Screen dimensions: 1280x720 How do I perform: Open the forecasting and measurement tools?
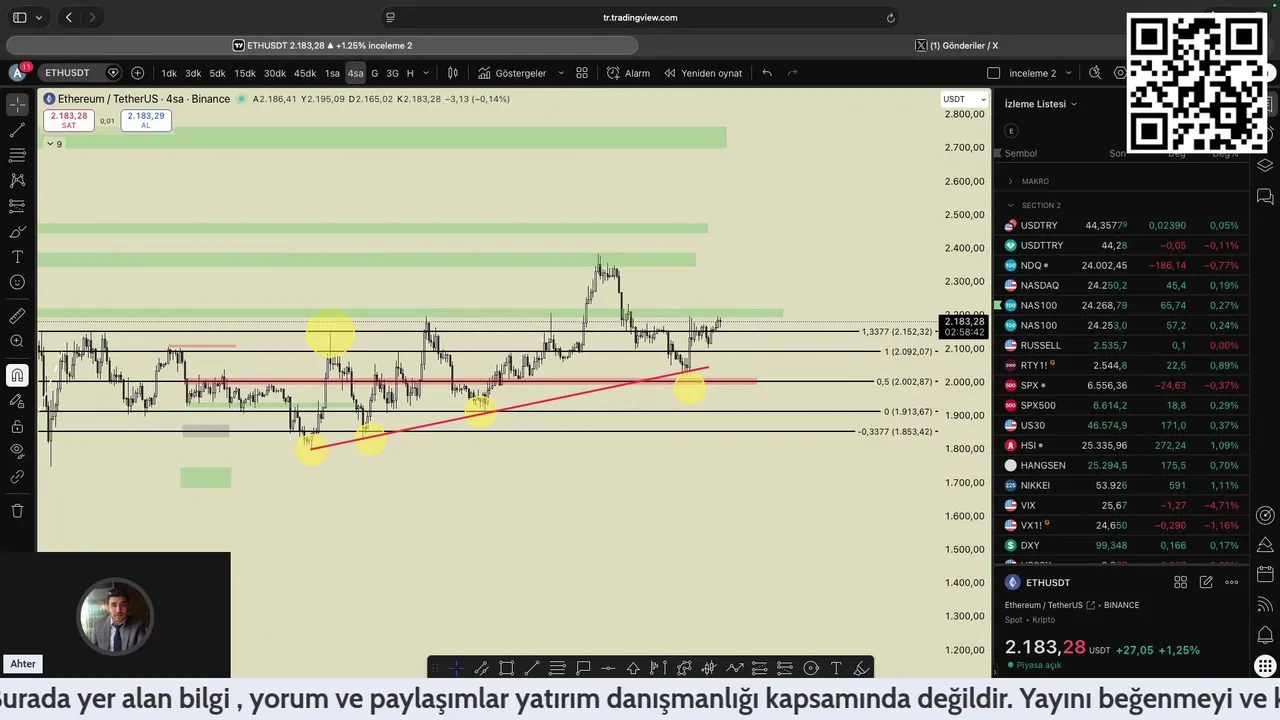17,206
